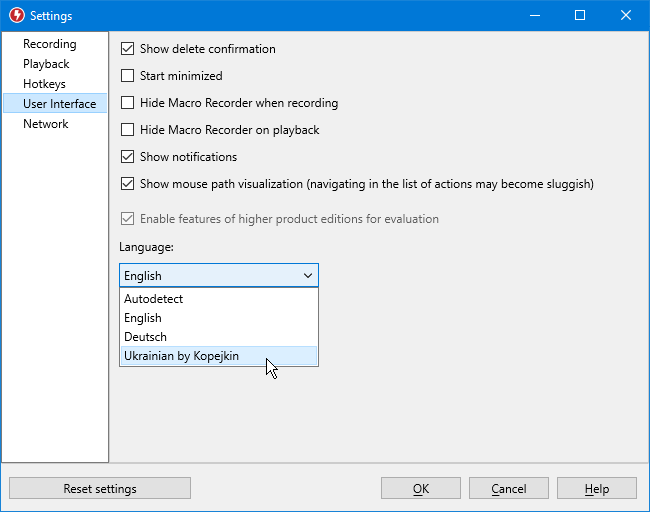Enable Hide Macro Recorder on playback

pos(127,130)
